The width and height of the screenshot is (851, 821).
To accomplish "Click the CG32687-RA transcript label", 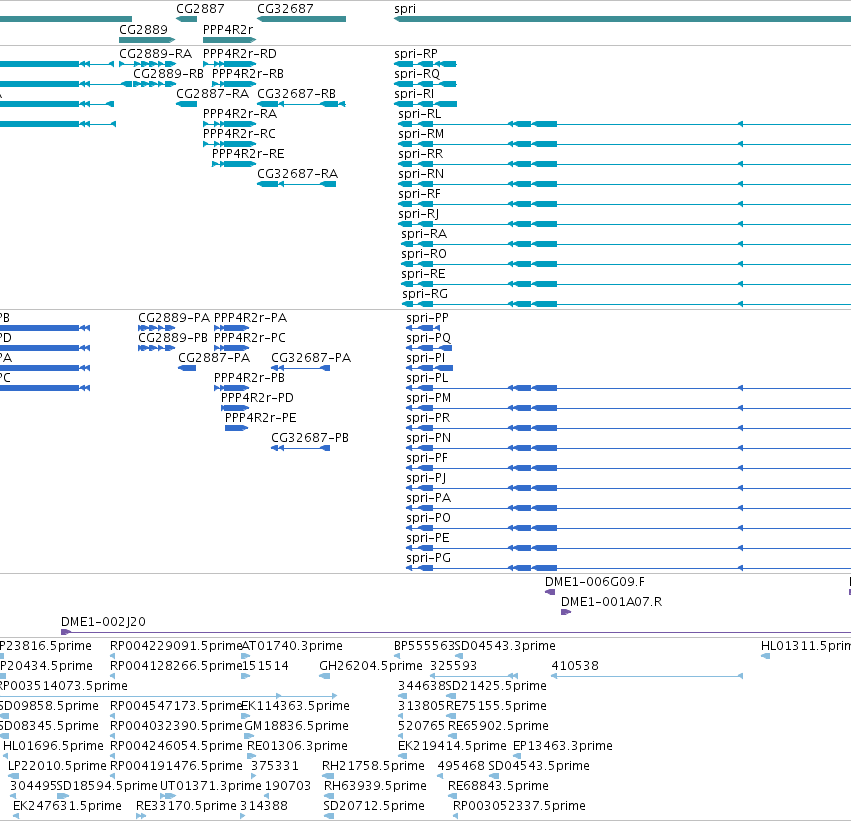I will coord(297,174).
